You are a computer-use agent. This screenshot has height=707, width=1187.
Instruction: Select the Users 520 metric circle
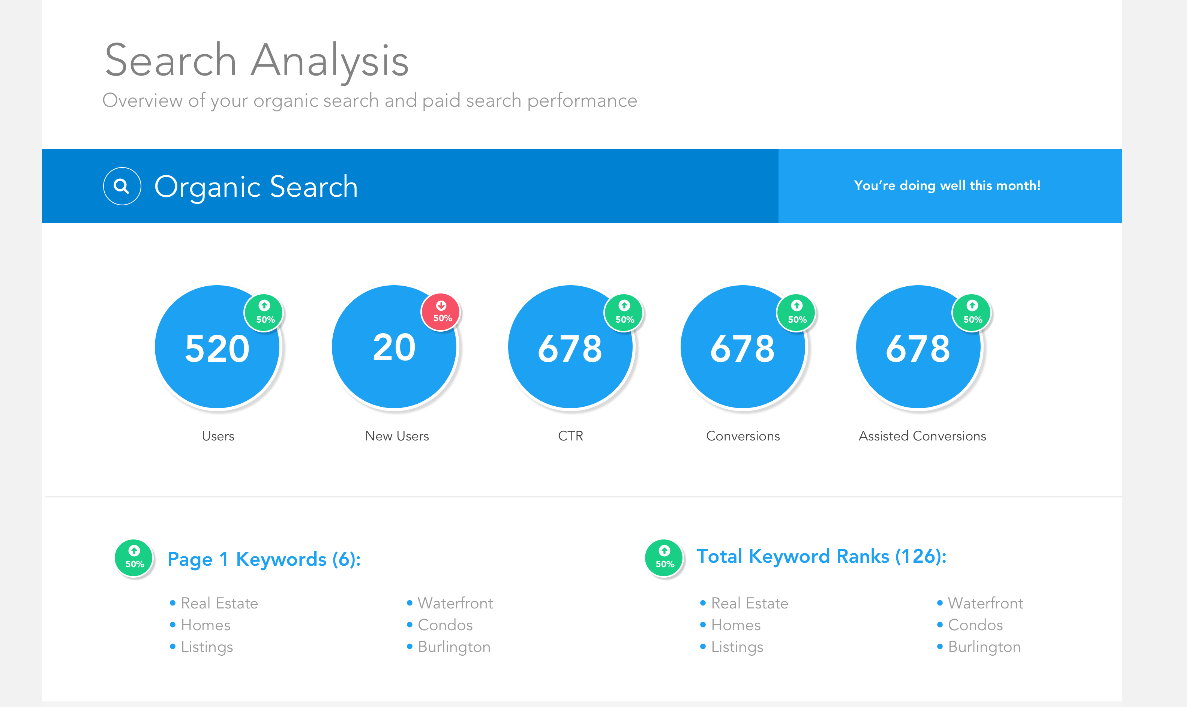pyautogui.click(x=217, y=348)
